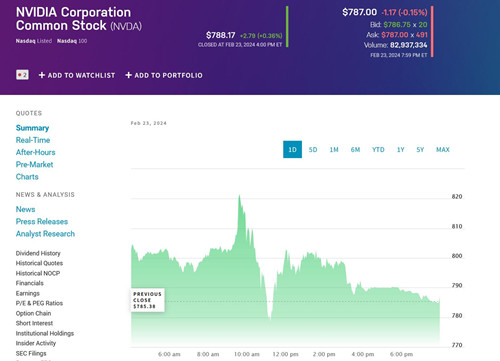Select the YTD chart range
Screen dimensions: 500x361
[x=378, y=150]
